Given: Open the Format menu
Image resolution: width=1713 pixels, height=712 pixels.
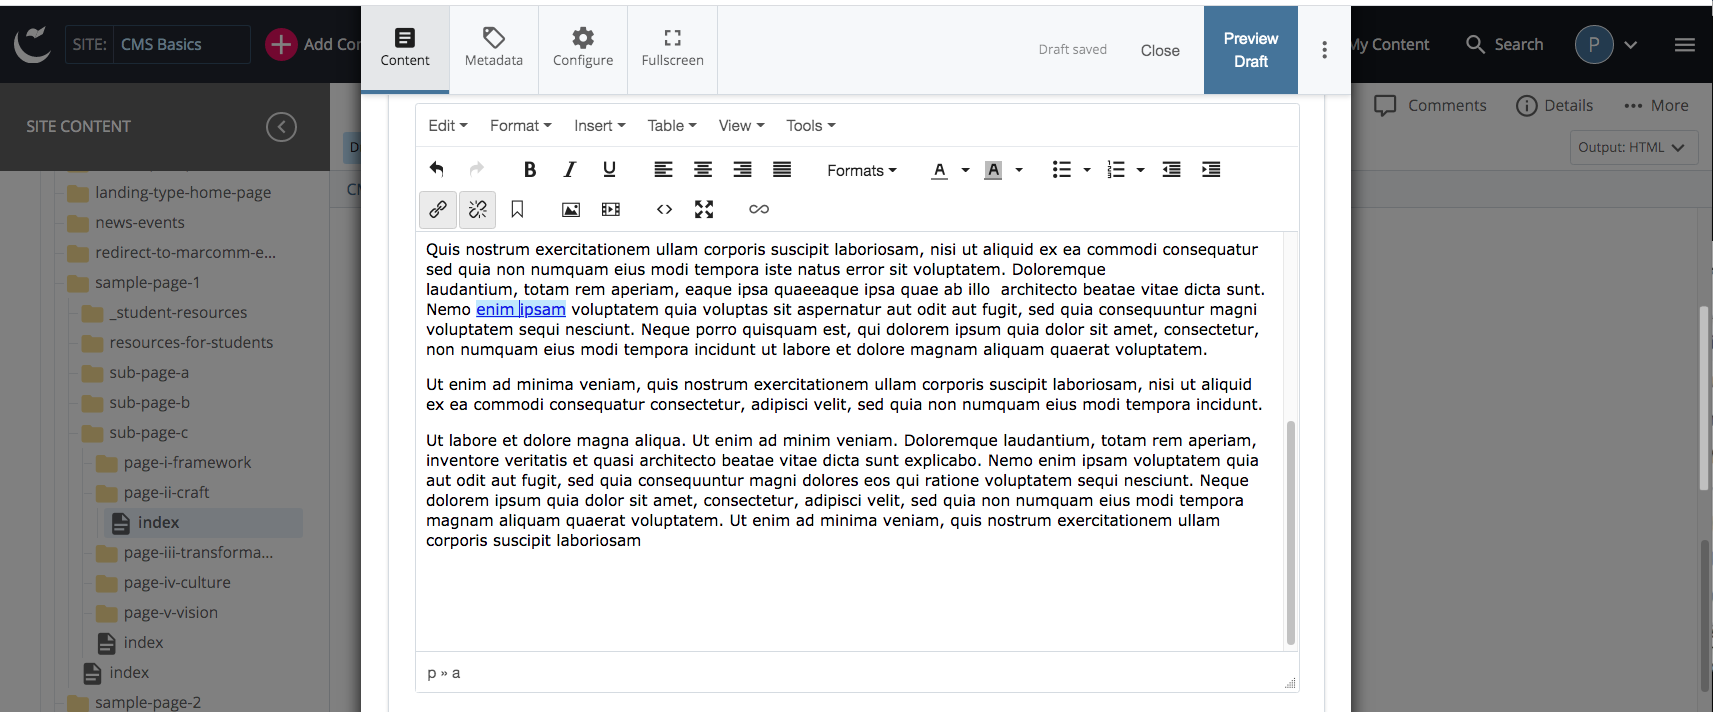Looking at the screenshot, I should [521, 125].
